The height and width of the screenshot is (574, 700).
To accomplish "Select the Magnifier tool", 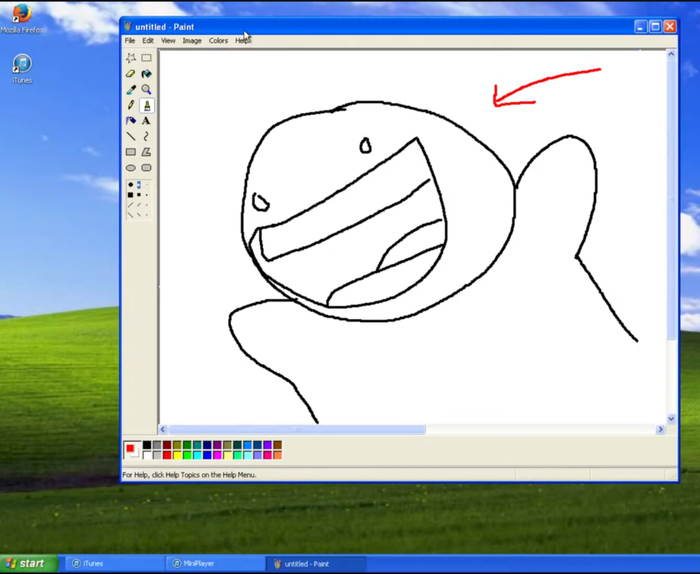I will (x=146, y=90).
